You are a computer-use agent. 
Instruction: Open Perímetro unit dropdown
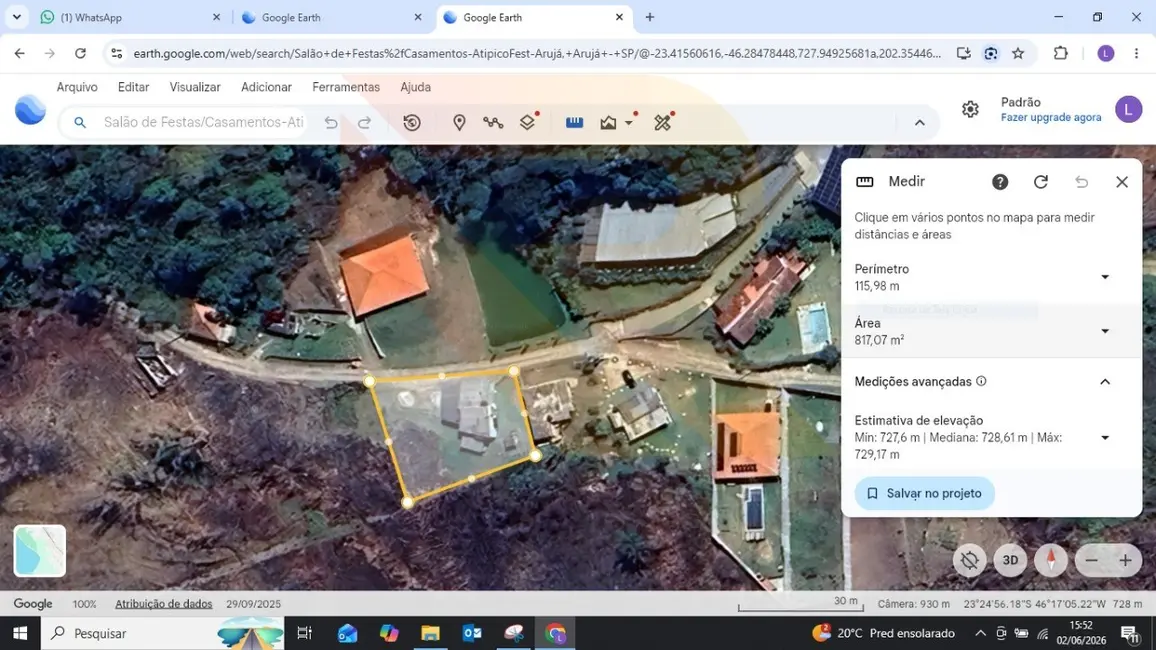tap(1104, 277)
